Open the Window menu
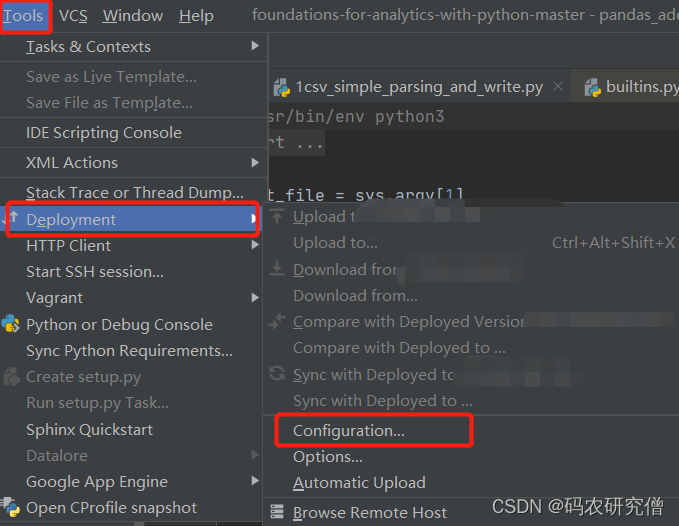This screenshot has height=526, width=679. (133, 16)
